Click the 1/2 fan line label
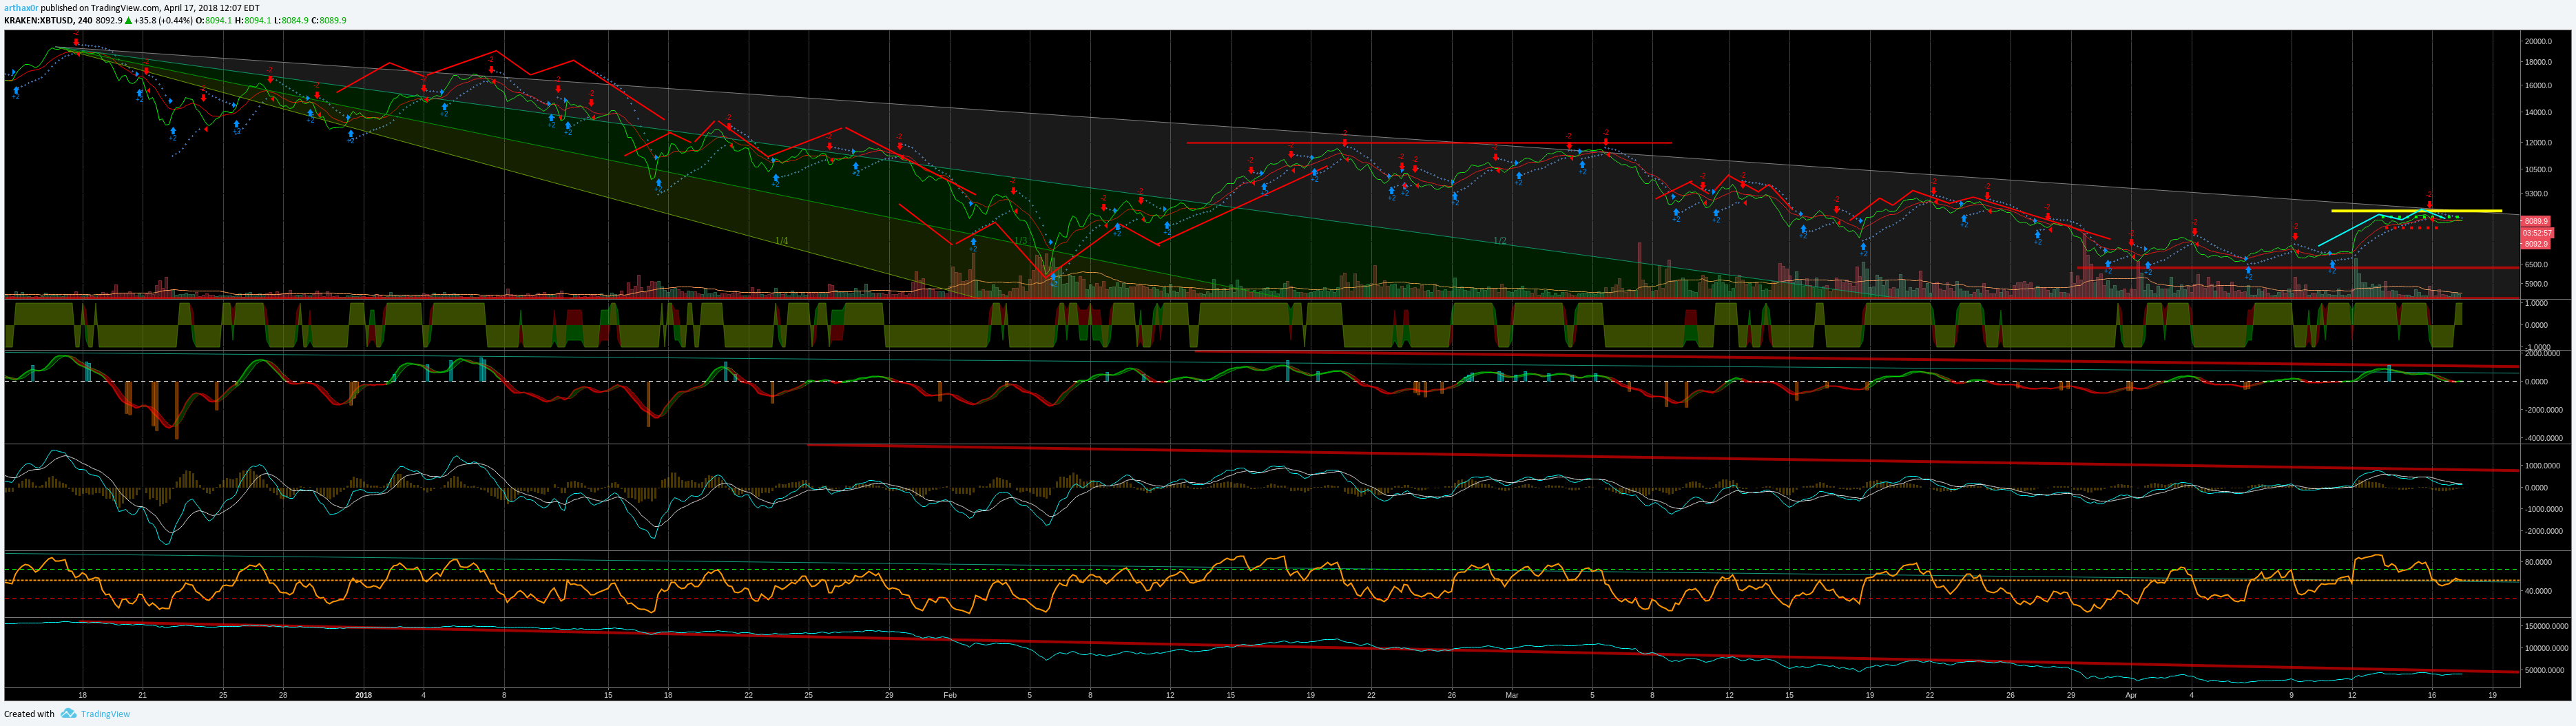 (1500, 241)
